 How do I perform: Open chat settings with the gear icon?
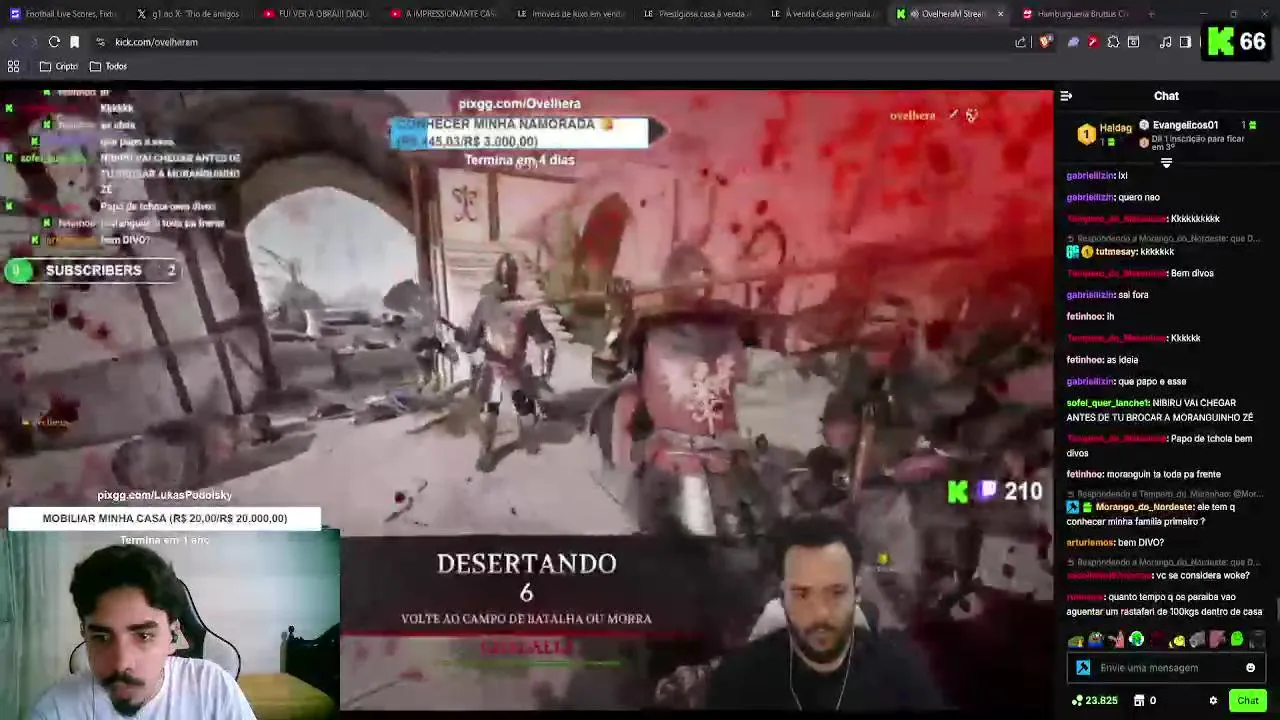click(x=1213, y=701)
